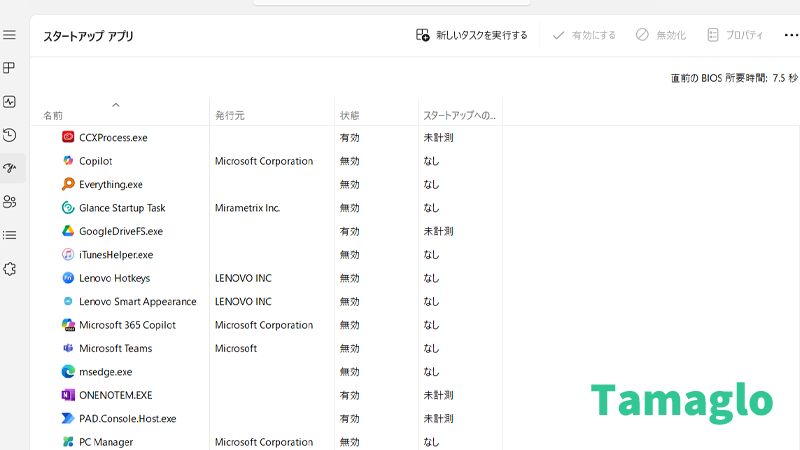The image size is (800, 450).
Task: Sort by the 状態 column header
Action: coord(349,116)
